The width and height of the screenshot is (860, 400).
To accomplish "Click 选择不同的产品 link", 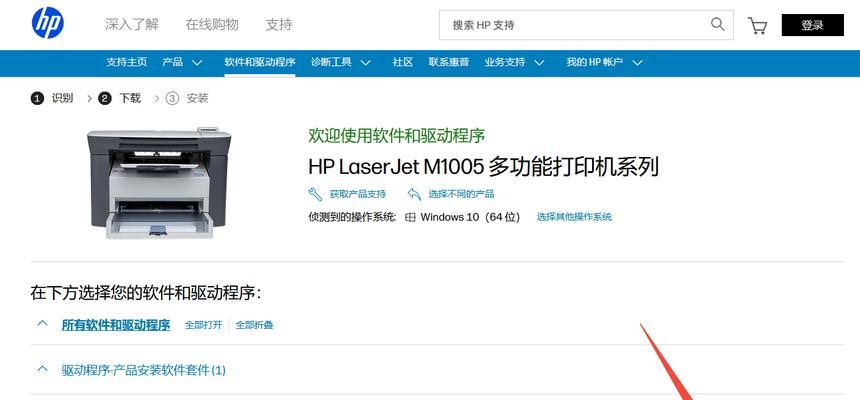I will (461, 194).
